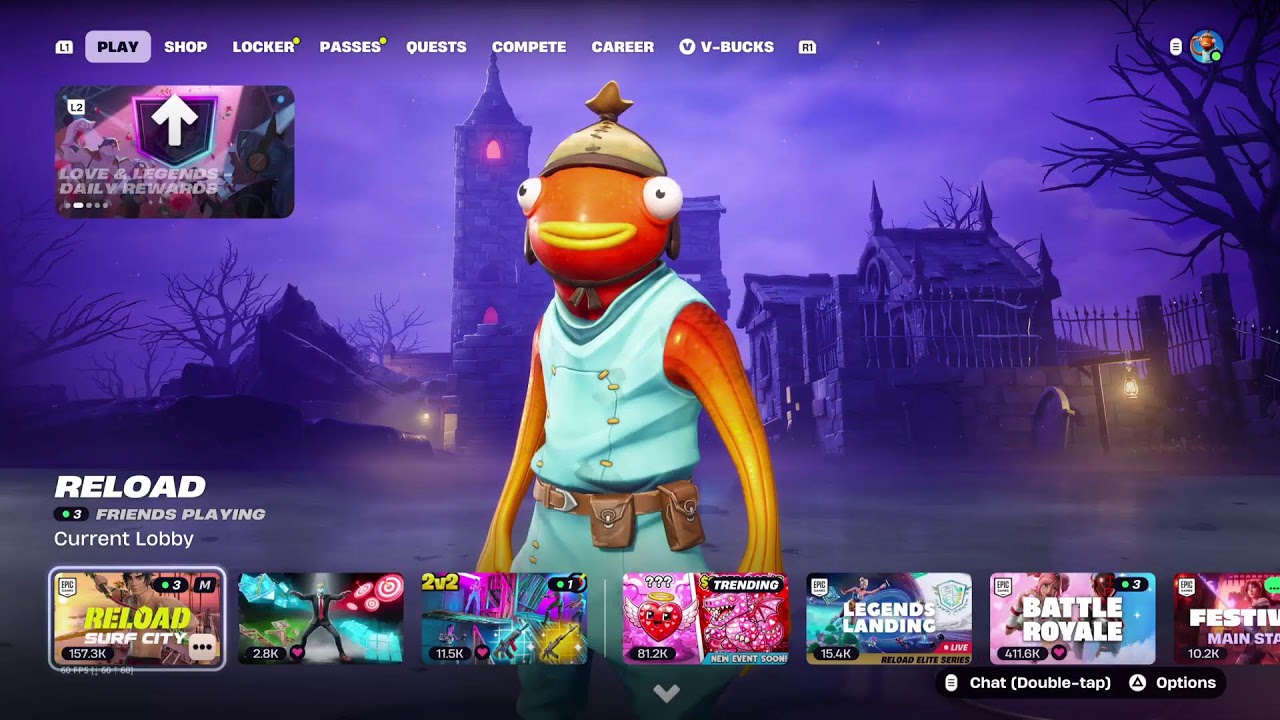
Task: Open the Trending heart event tile
Action: tap(705, 619)
